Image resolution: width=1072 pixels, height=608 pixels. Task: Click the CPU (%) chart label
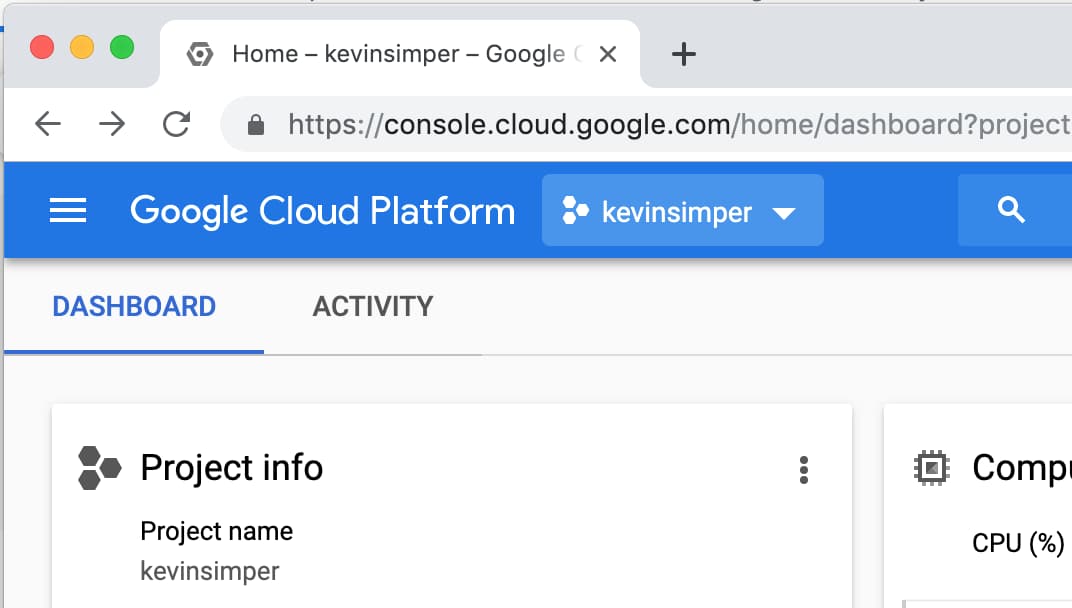click(1018, 543)
